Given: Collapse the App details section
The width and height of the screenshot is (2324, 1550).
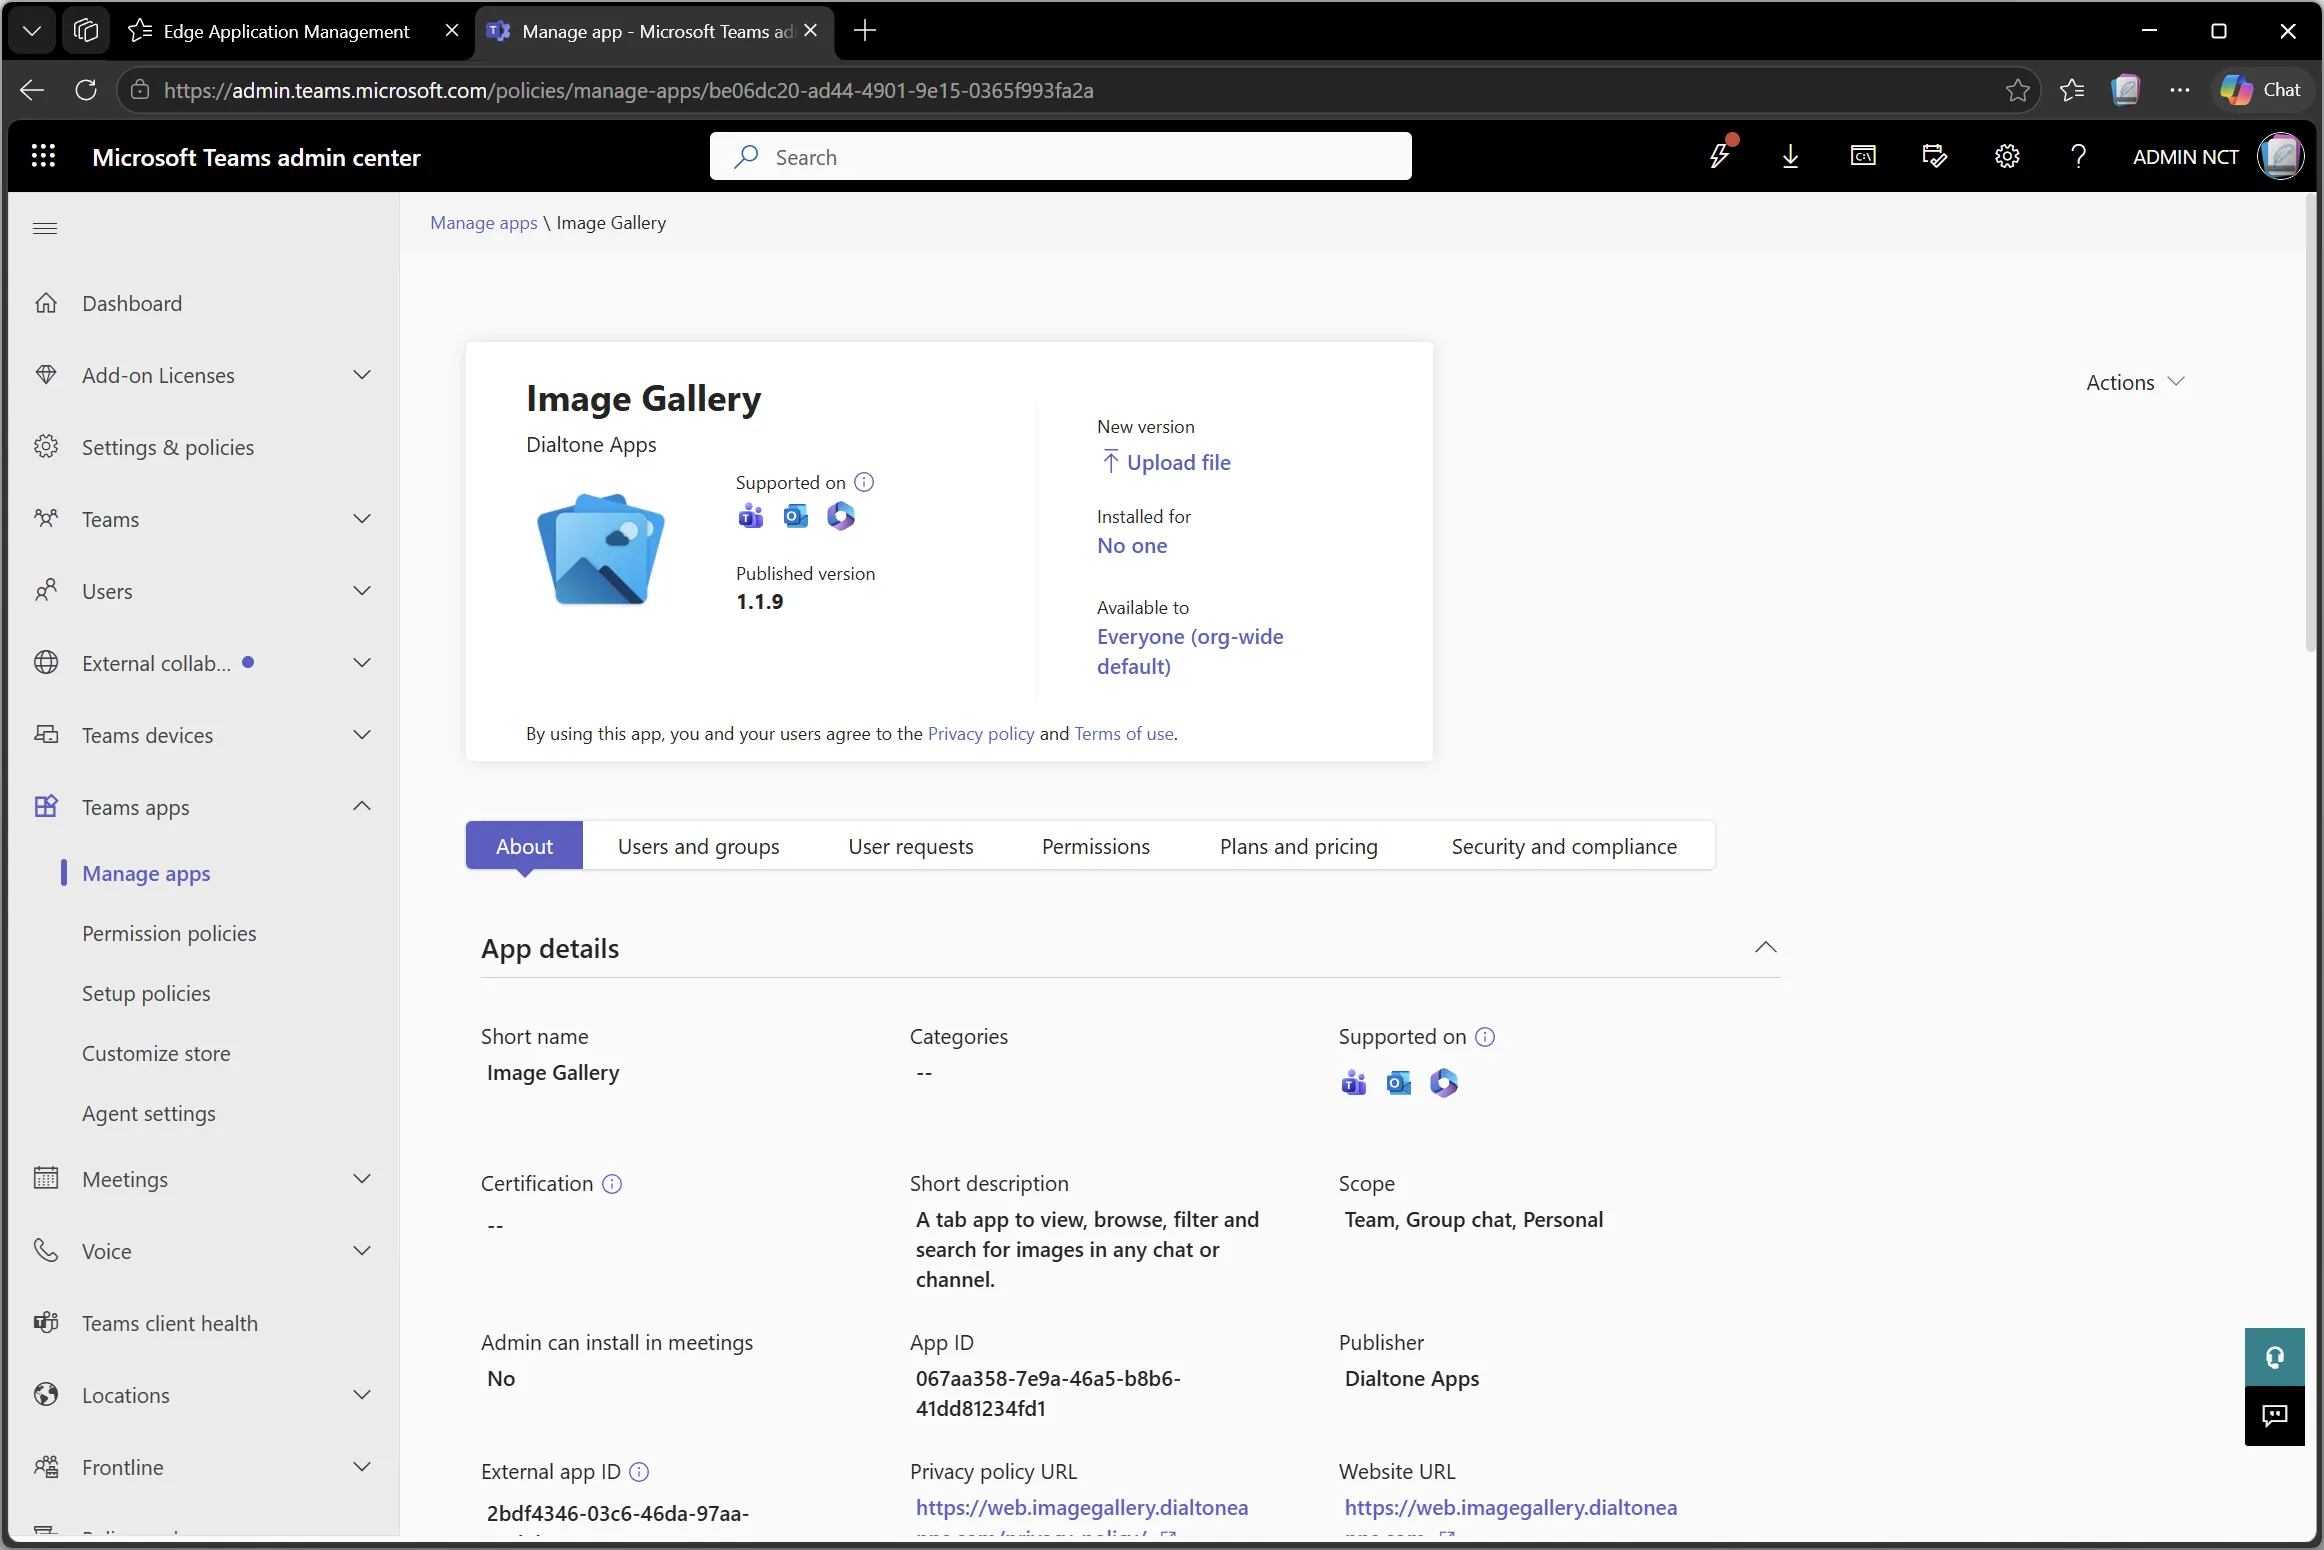Looking at the screenshot, I should (x=1766, y=948).
